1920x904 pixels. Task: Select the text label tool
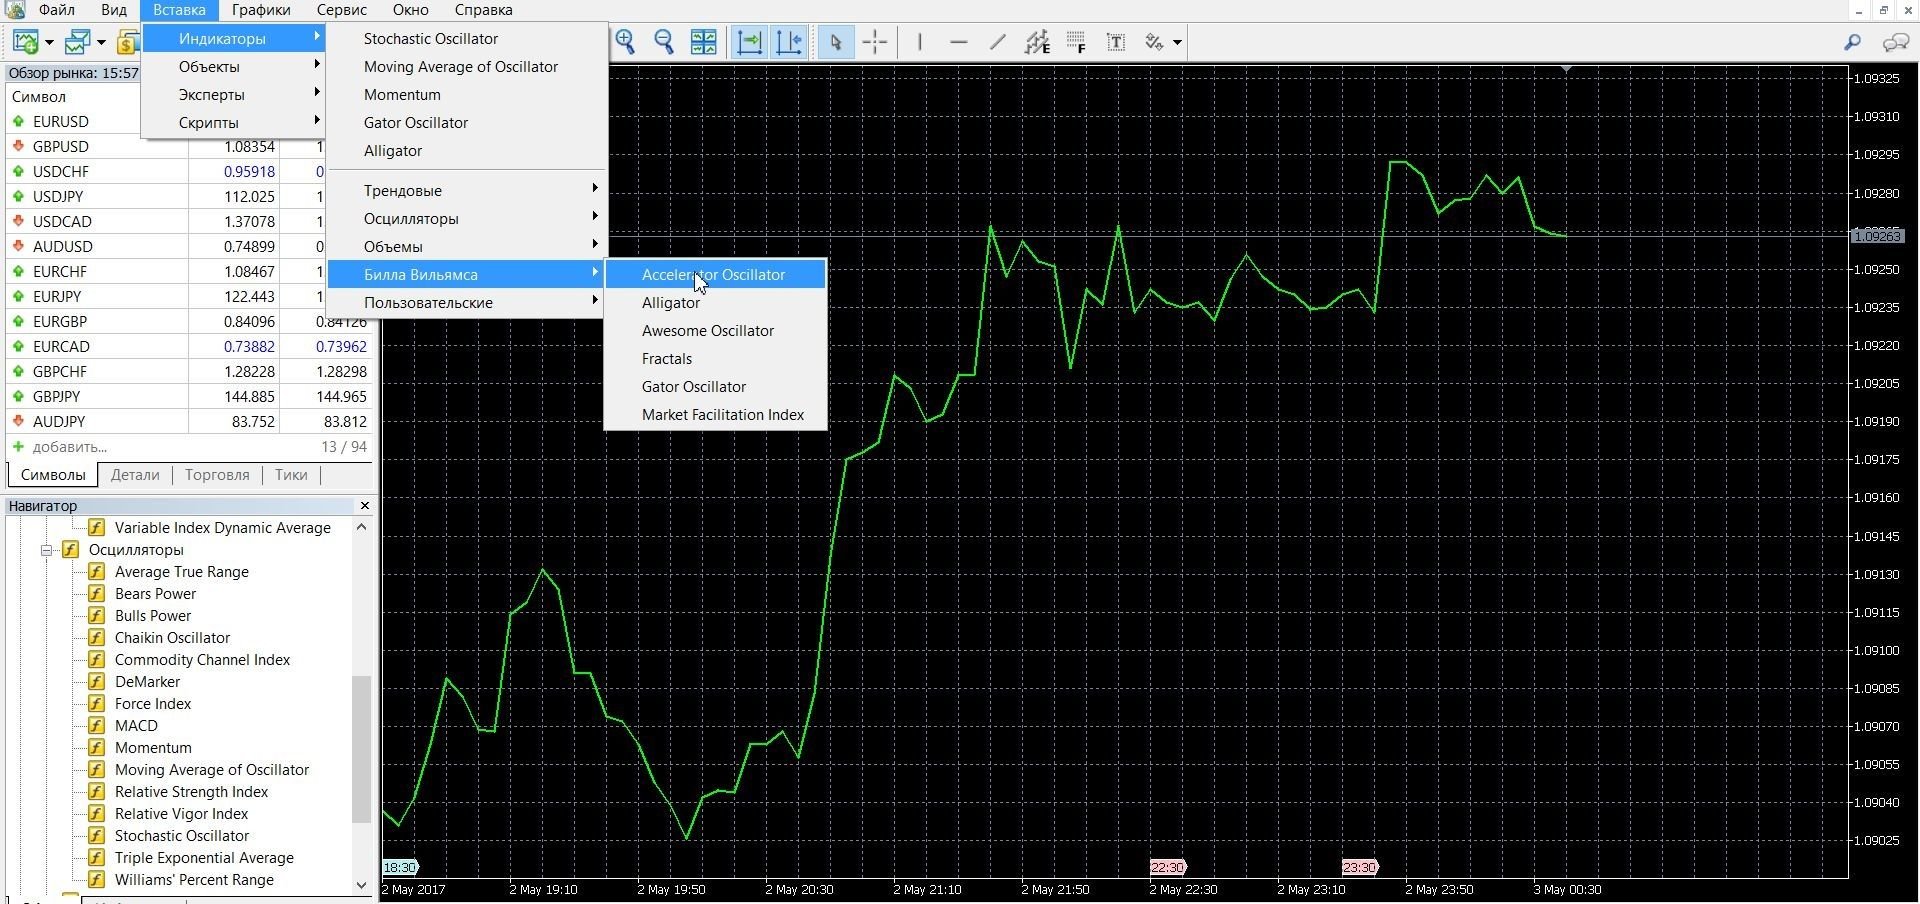[x=1116, y=42]
